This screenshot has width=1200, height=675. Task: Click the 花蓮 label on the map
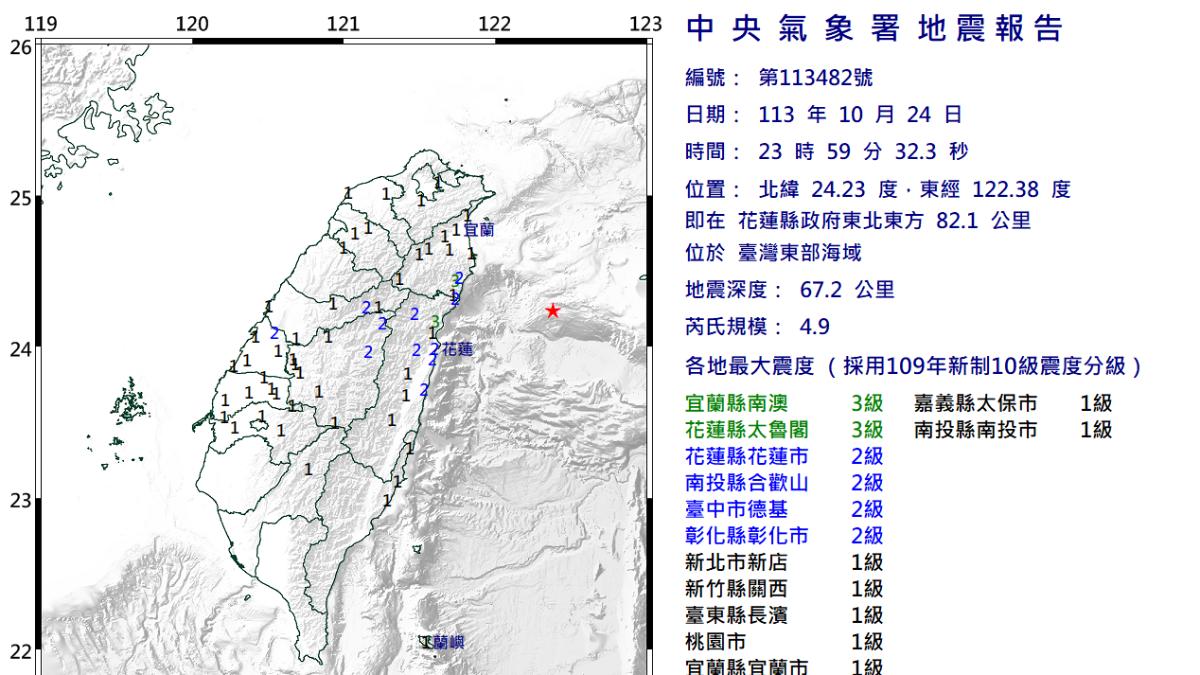(456, 349)
